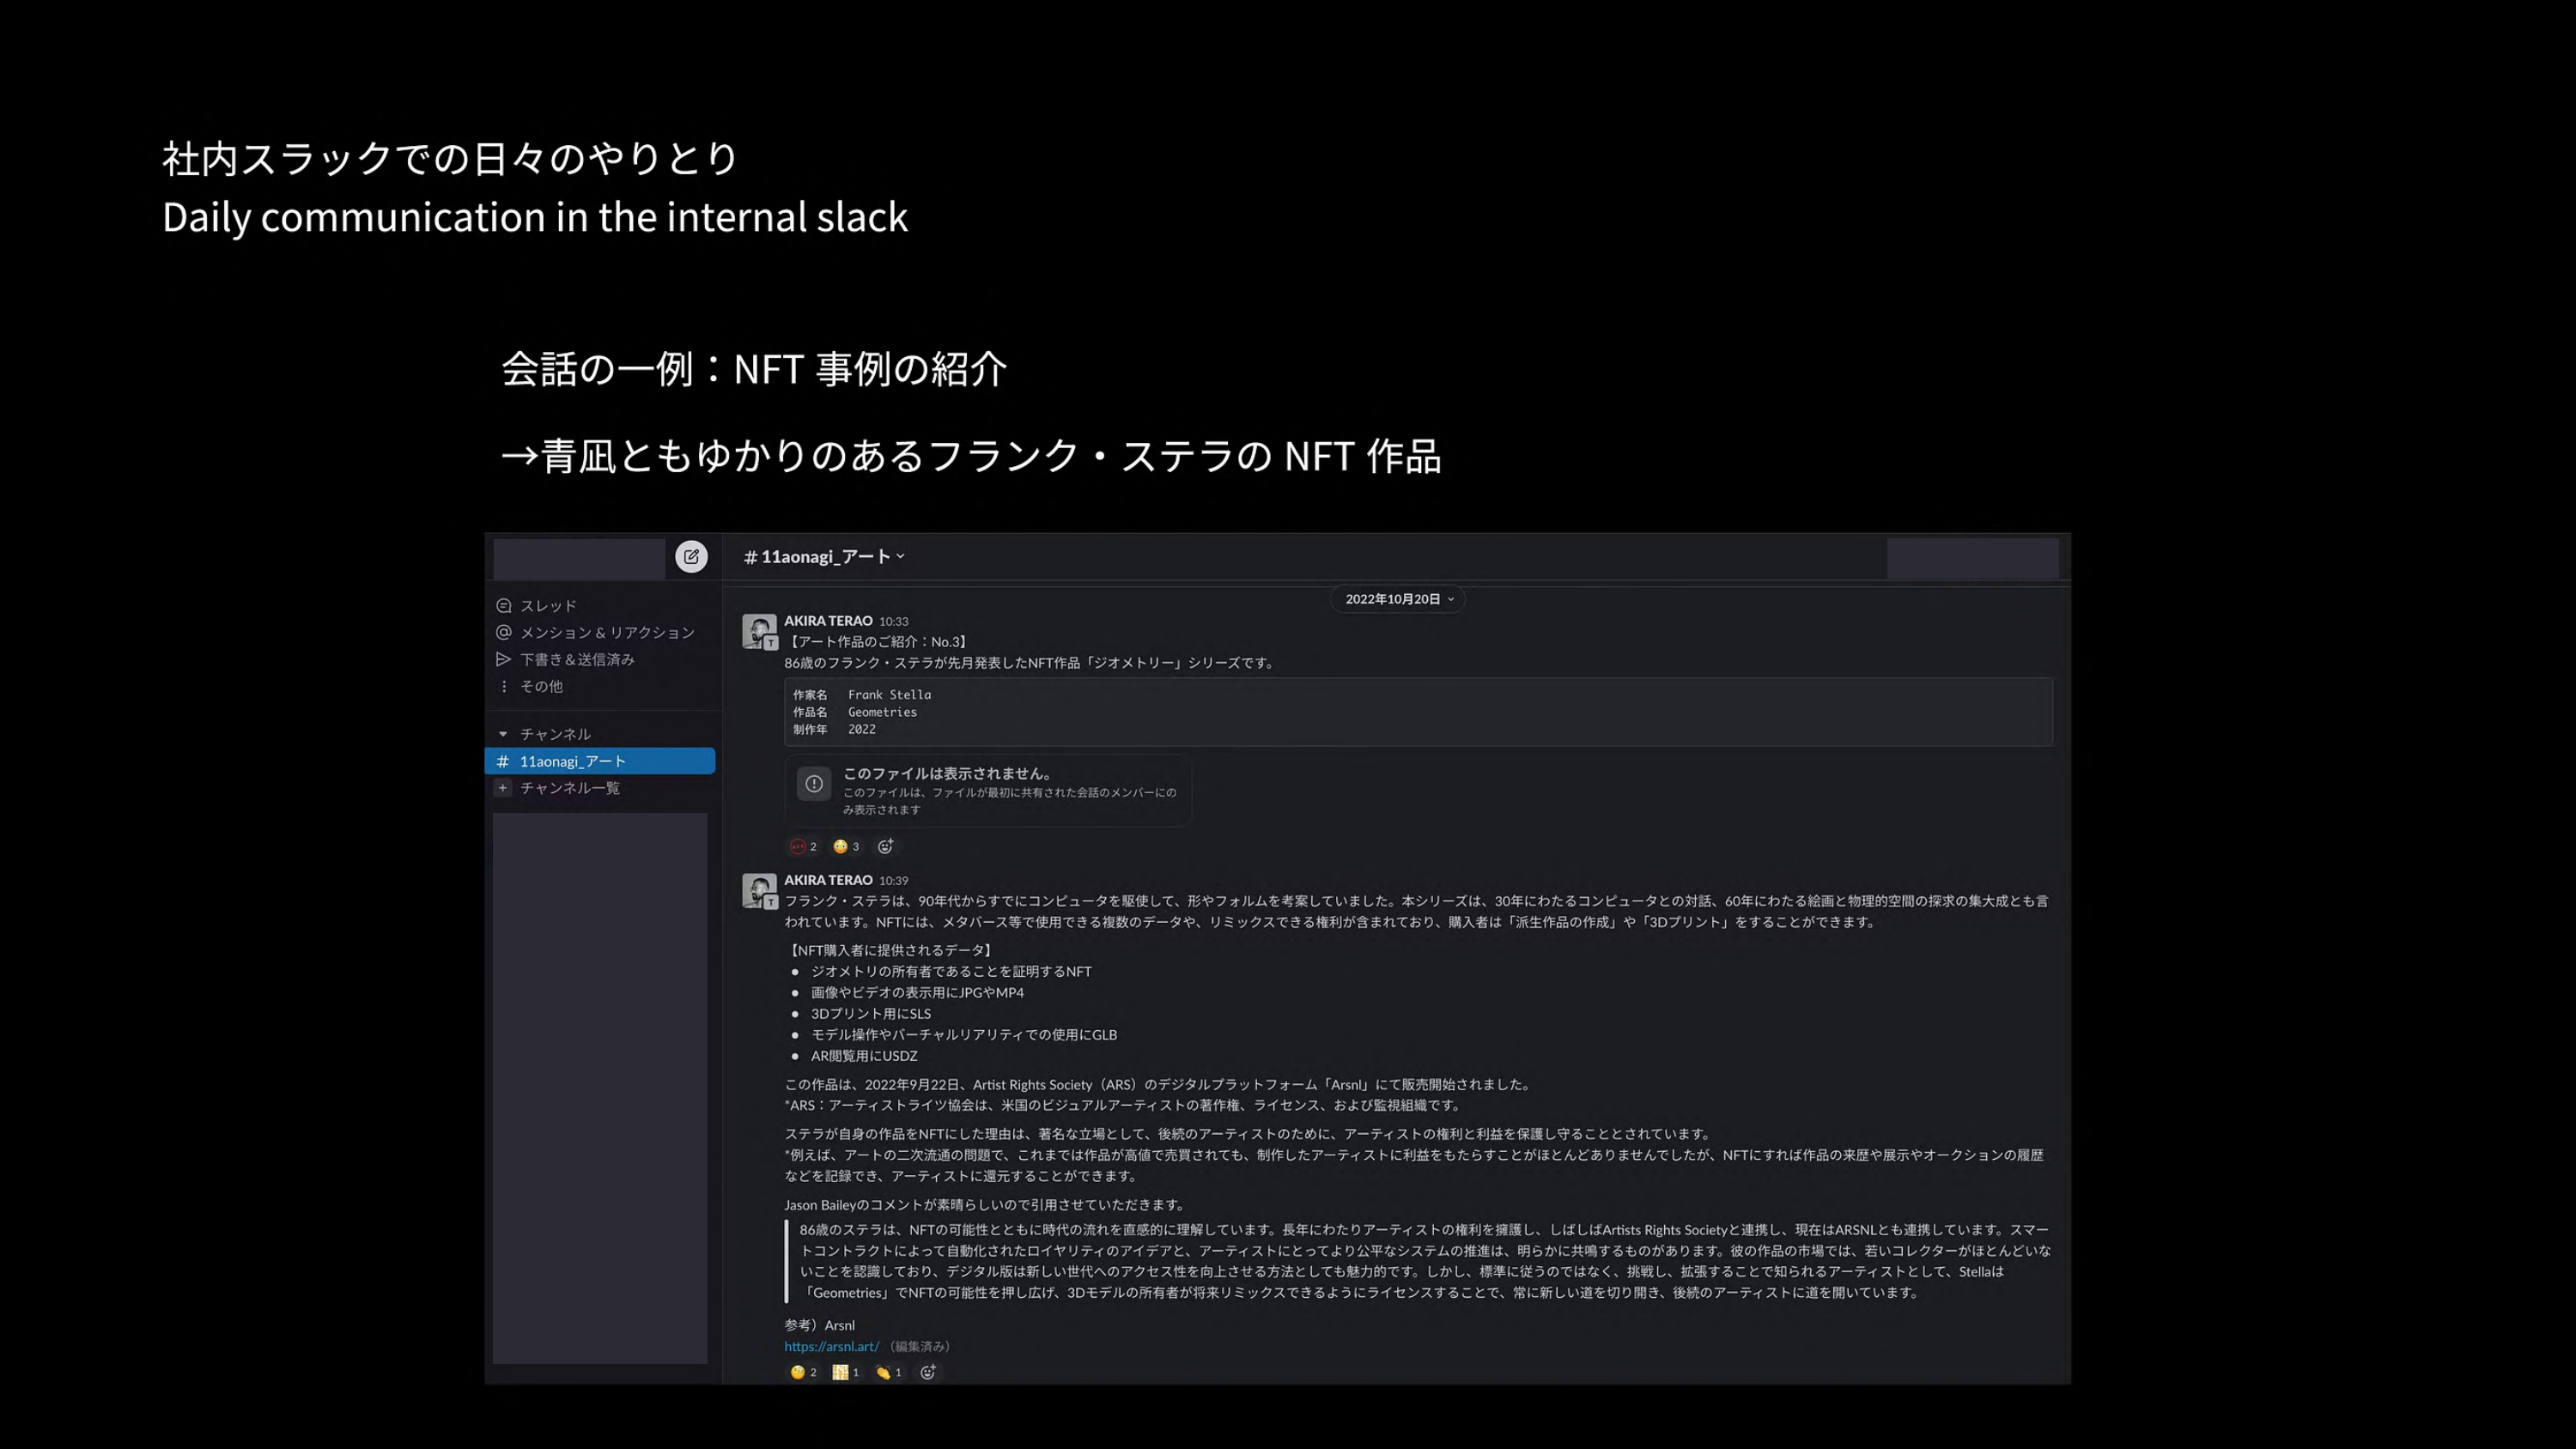
Task: Click AKIRA TERAO name on 10:33 message
Action: click(x=827, y=621)
